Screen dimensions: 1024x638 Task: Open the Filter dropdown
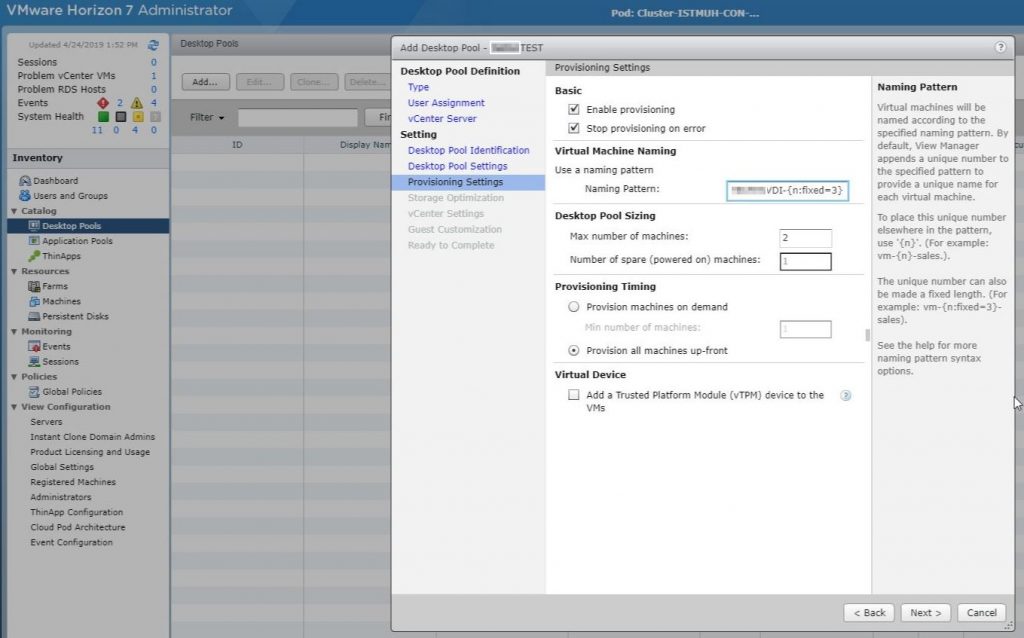click(206, 118)
